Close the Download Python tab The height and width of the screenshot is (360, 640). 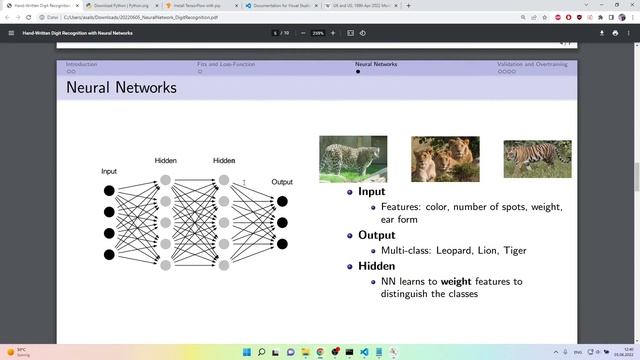pyautogui.click(x=156, y=6)
